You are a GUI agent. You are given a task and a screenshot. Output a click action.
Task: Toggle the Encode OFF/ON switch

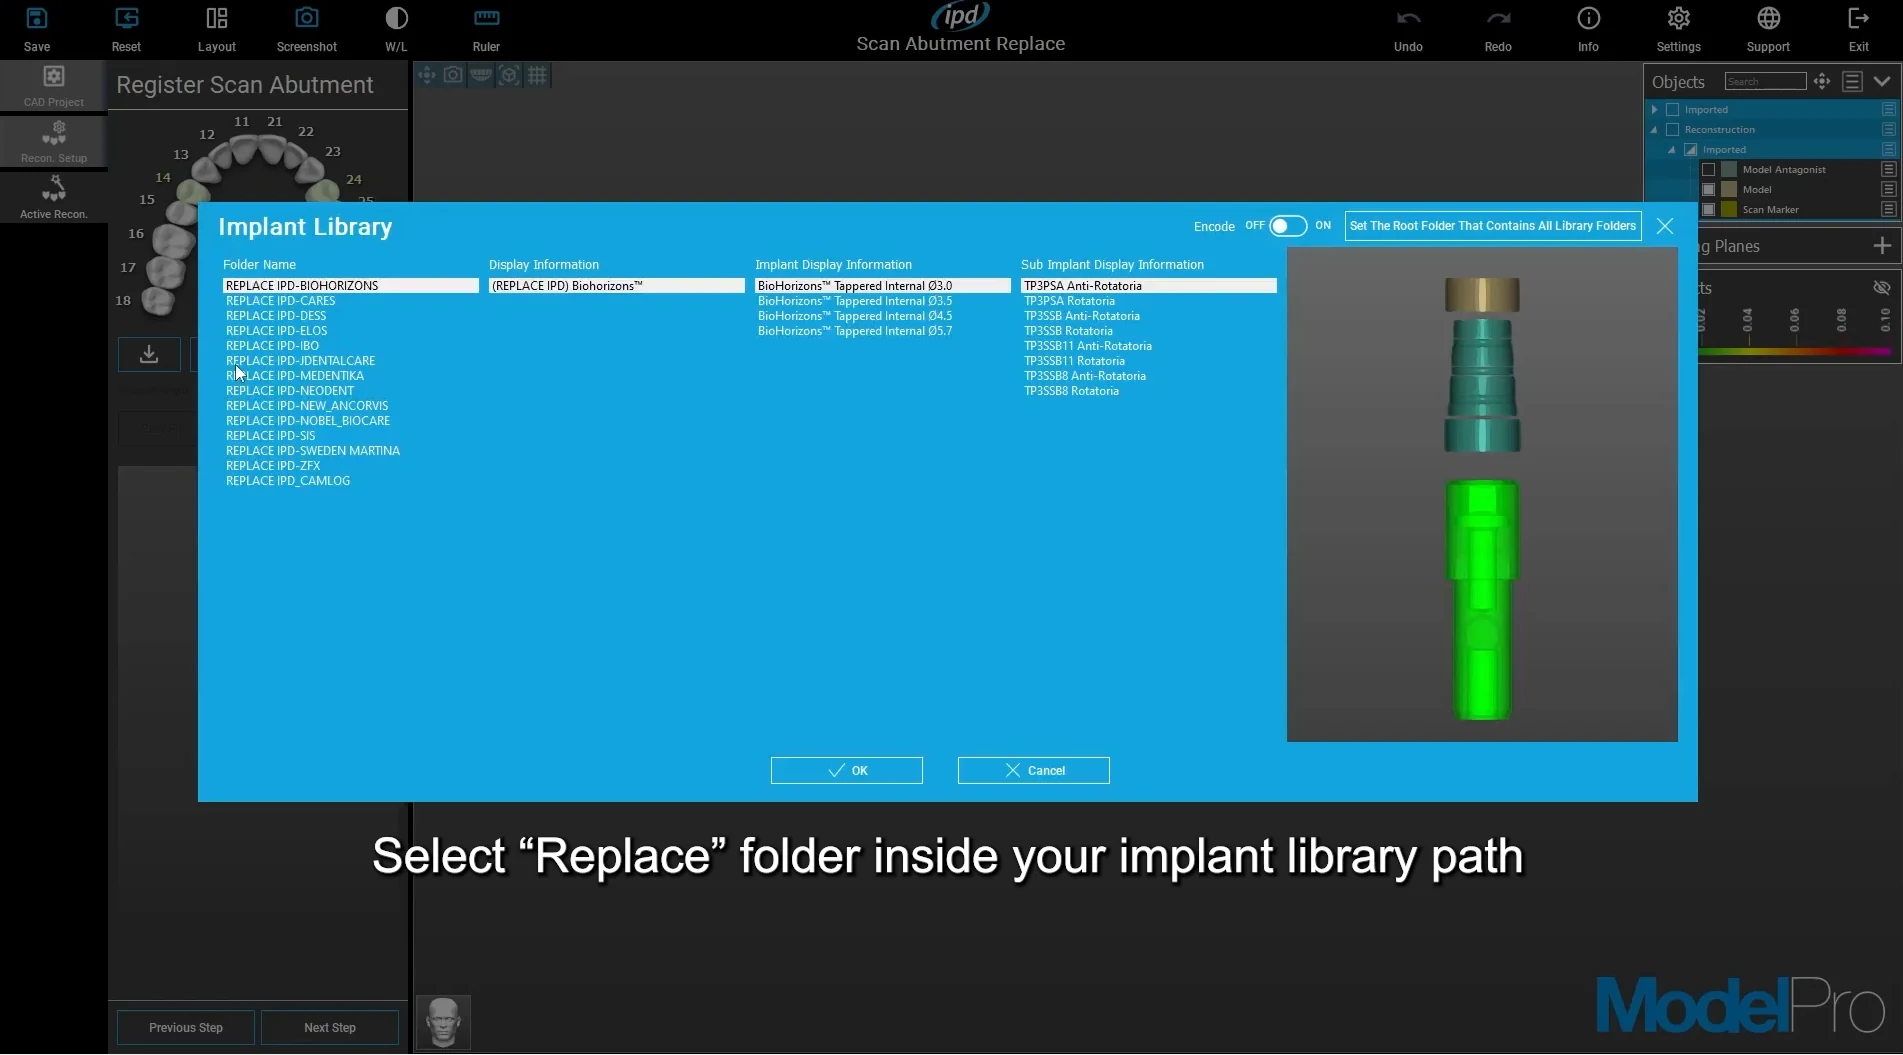(1288, 226)
